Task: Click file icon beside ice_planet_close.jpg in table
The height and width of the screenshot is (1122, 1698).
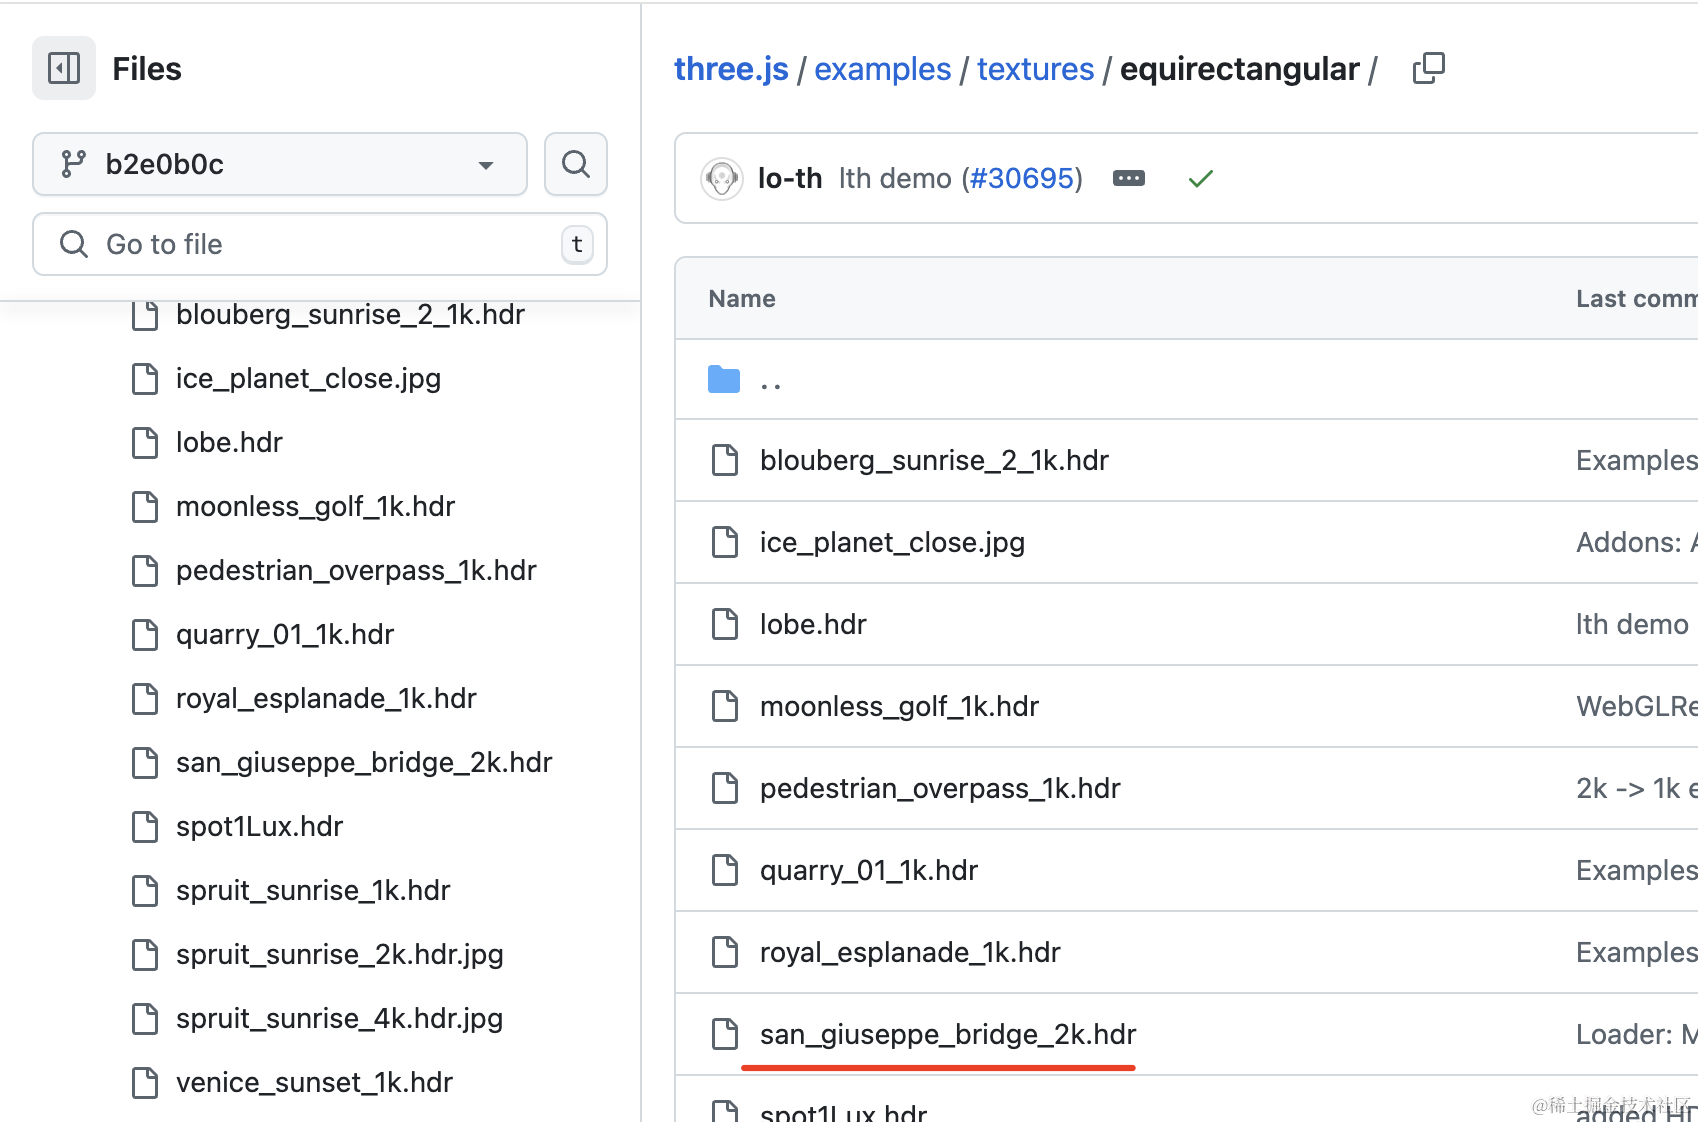Action: point(725,542)
